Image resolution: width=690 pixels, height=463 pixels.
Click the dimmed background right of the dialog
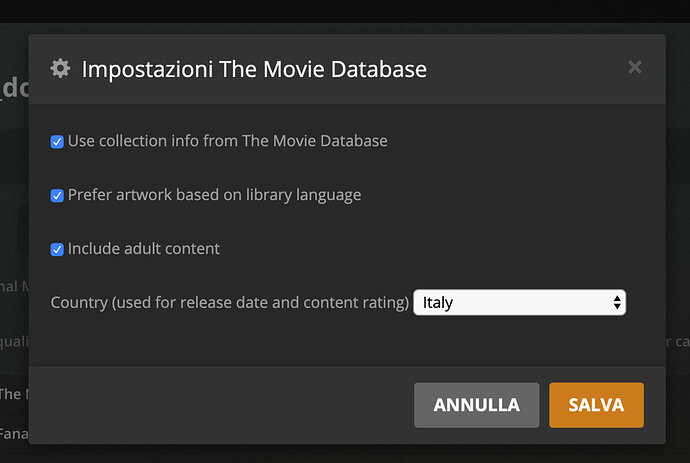pyautogui.click(x=678, y=250)
